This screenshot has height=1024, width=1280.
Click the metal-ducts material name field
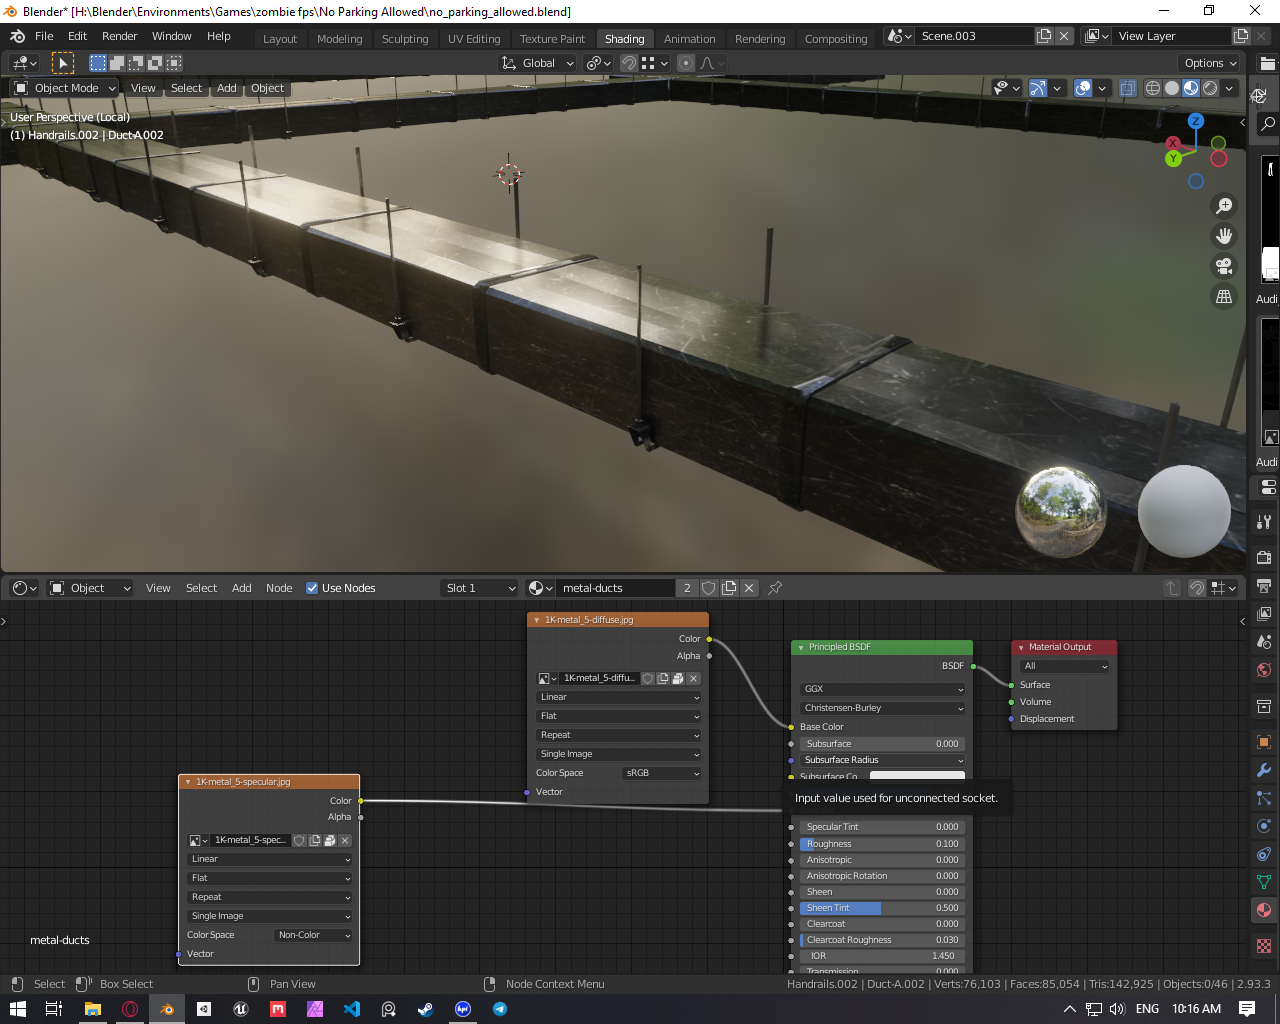click(616, 588)
